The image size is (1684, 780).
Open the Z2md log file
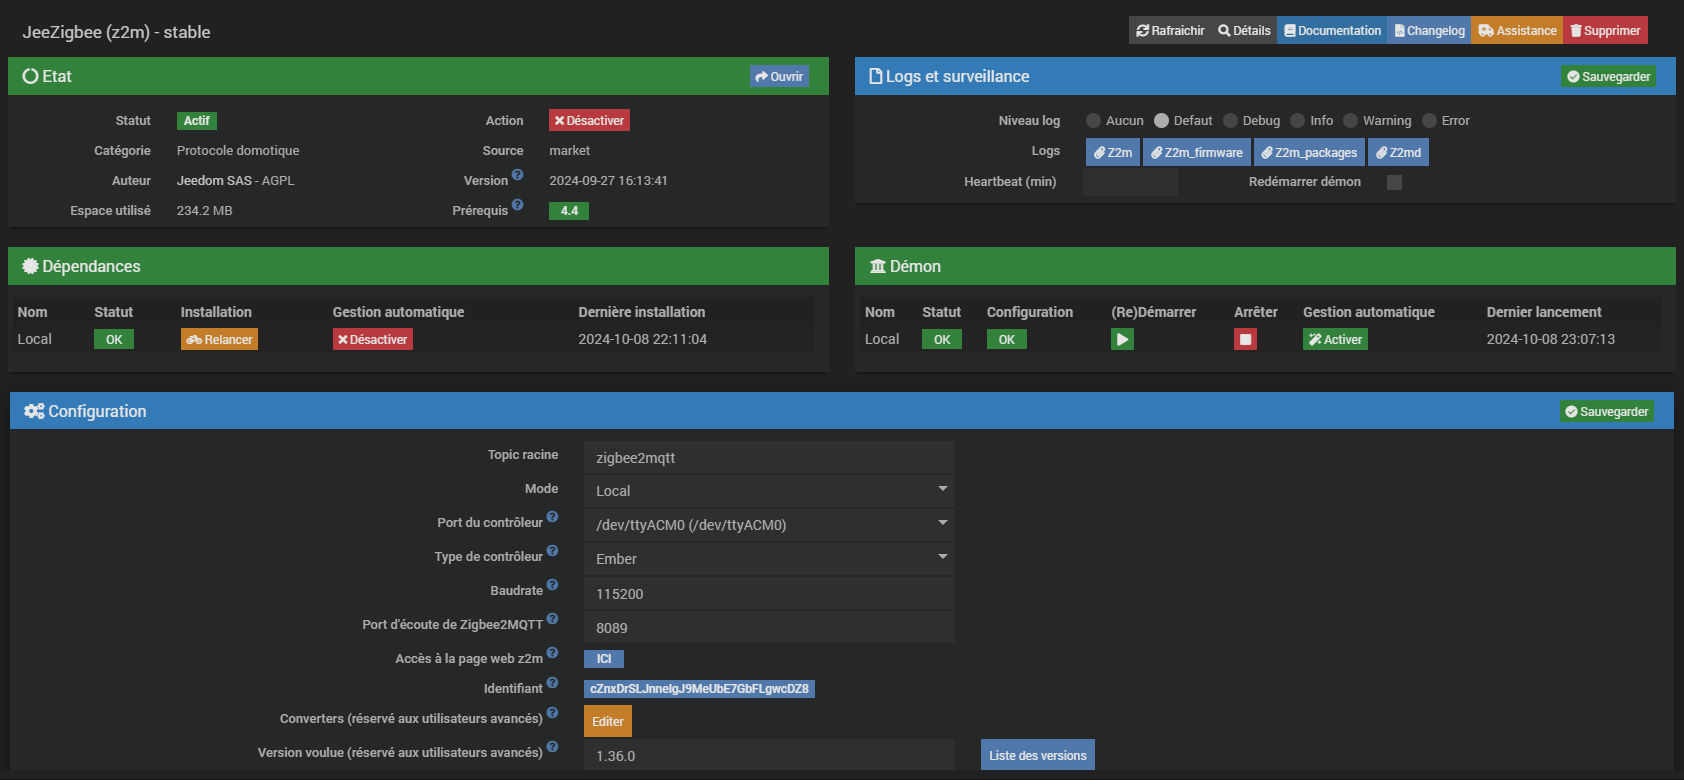pyautogui.click(x=1398, y=152)
